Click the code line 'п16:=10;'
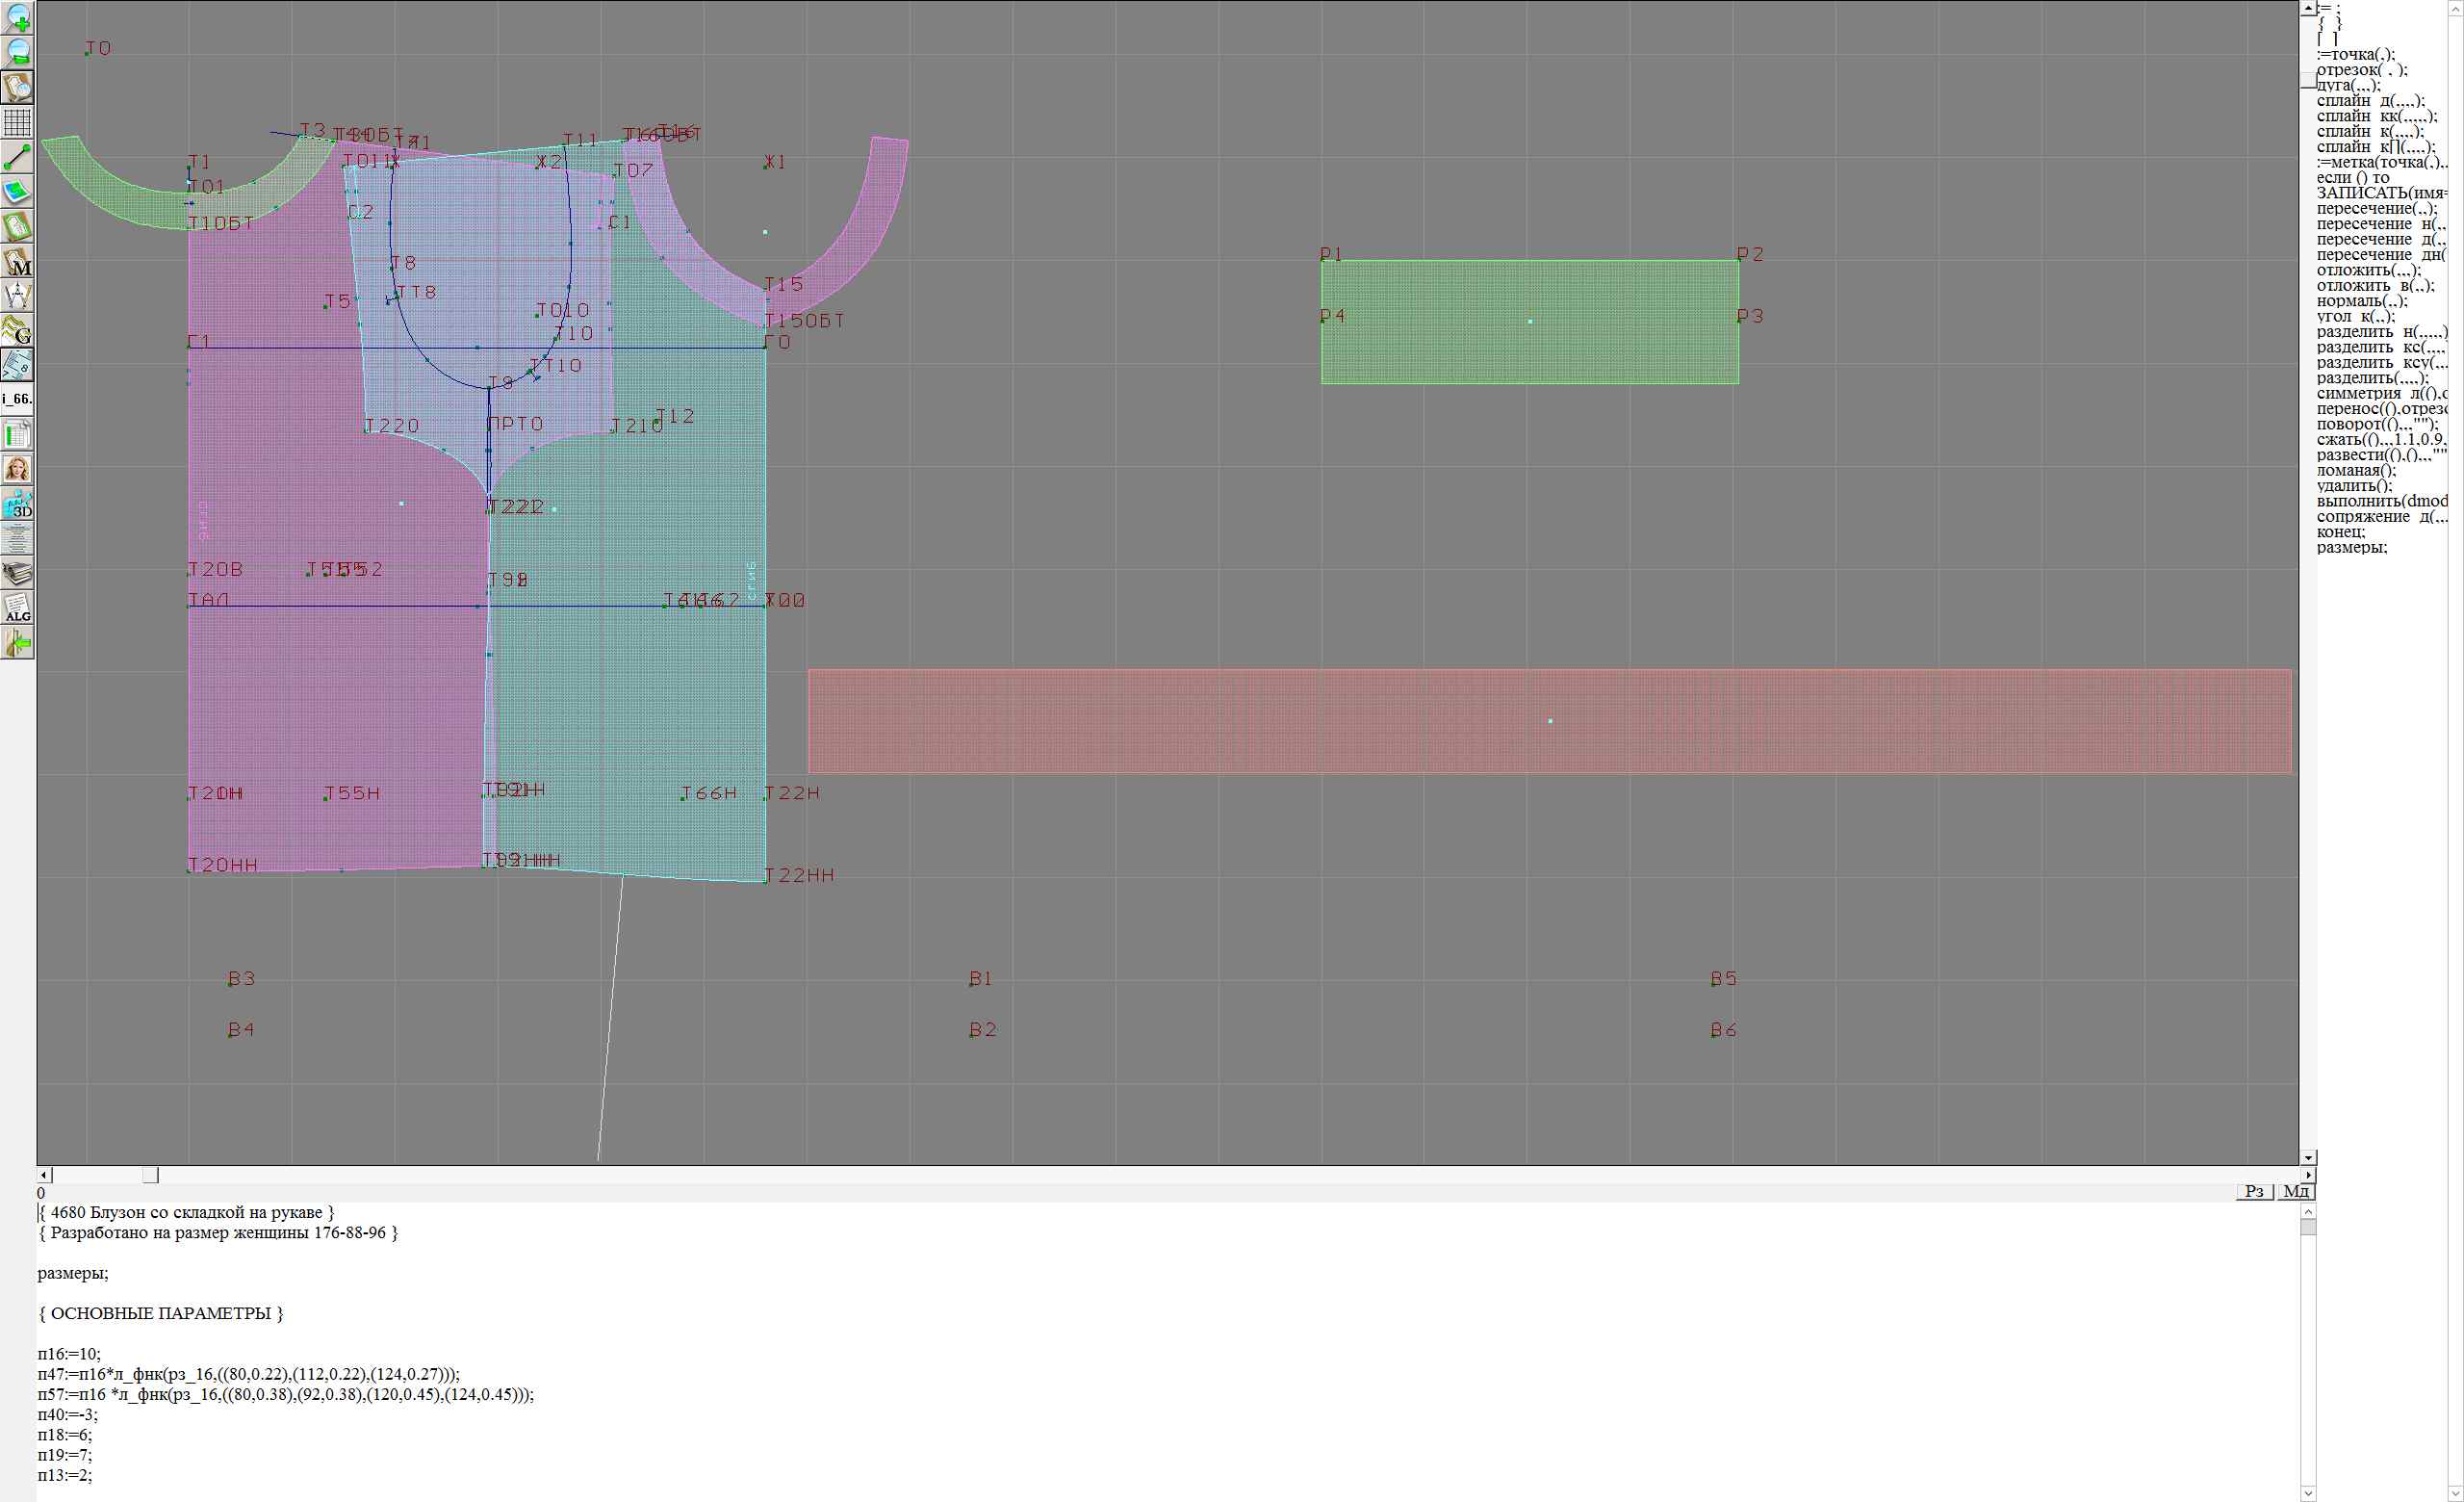 pos(69,1354)
